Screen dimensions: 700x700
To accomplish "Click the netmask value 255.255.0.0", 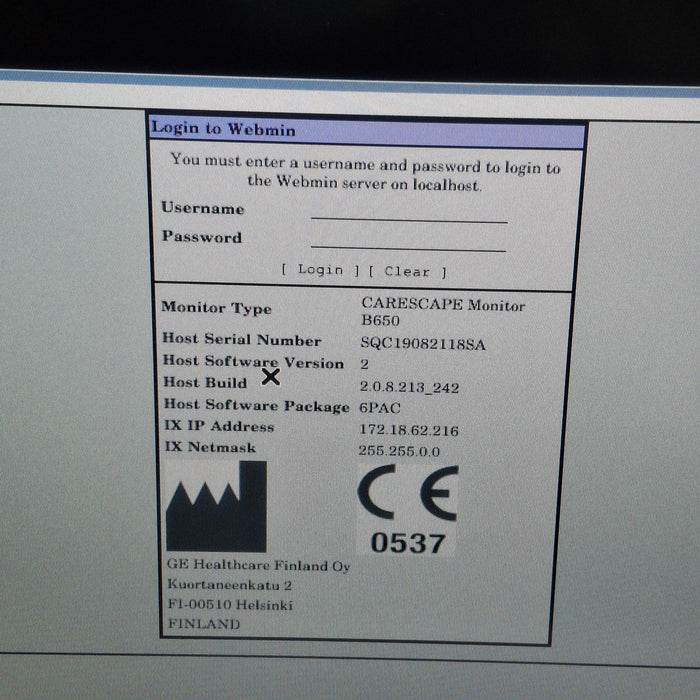I will tap(399, 450).
